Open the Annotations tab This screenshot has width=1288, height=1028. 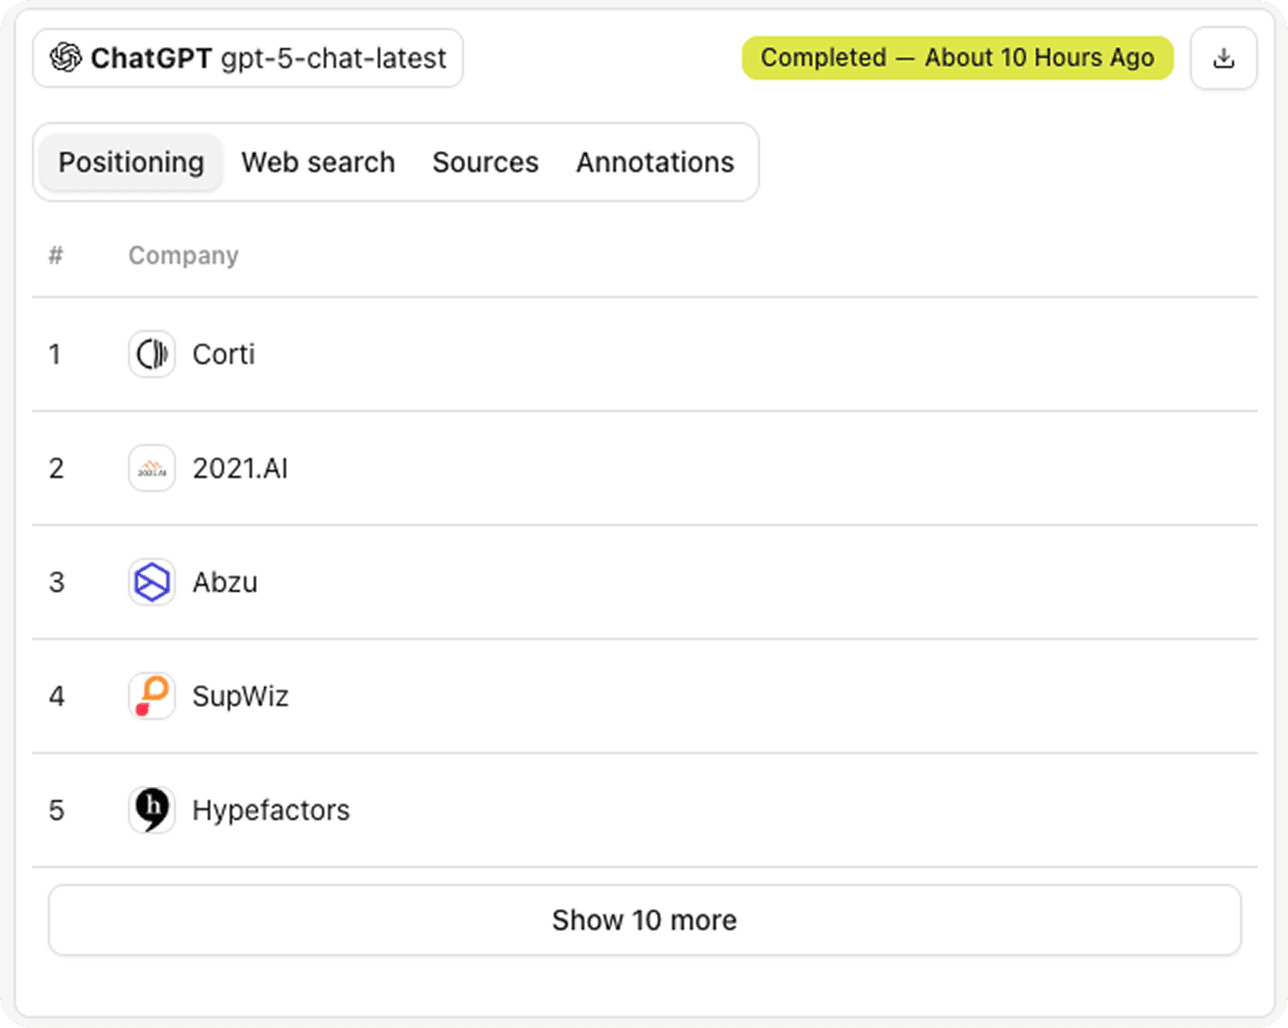pos(655,162)
